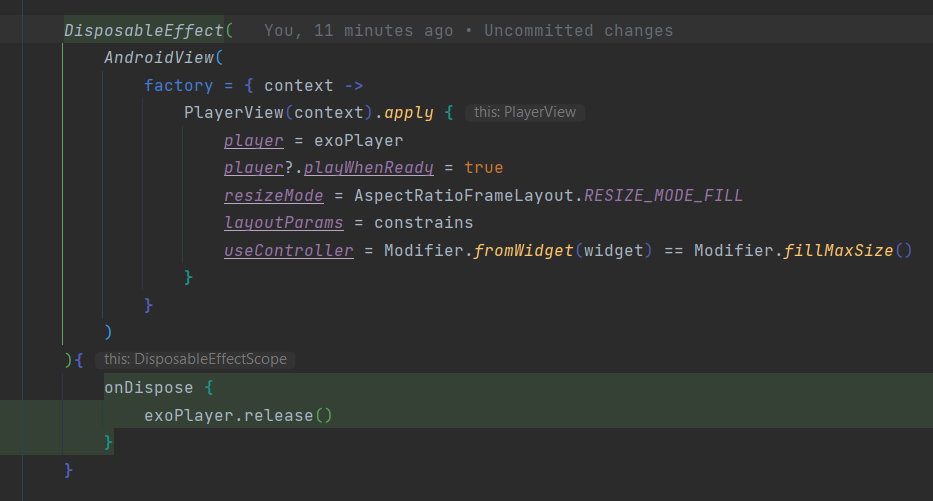933x501 pixels.
Task: Click the playWhenReady property
Action: pos(368,168)
